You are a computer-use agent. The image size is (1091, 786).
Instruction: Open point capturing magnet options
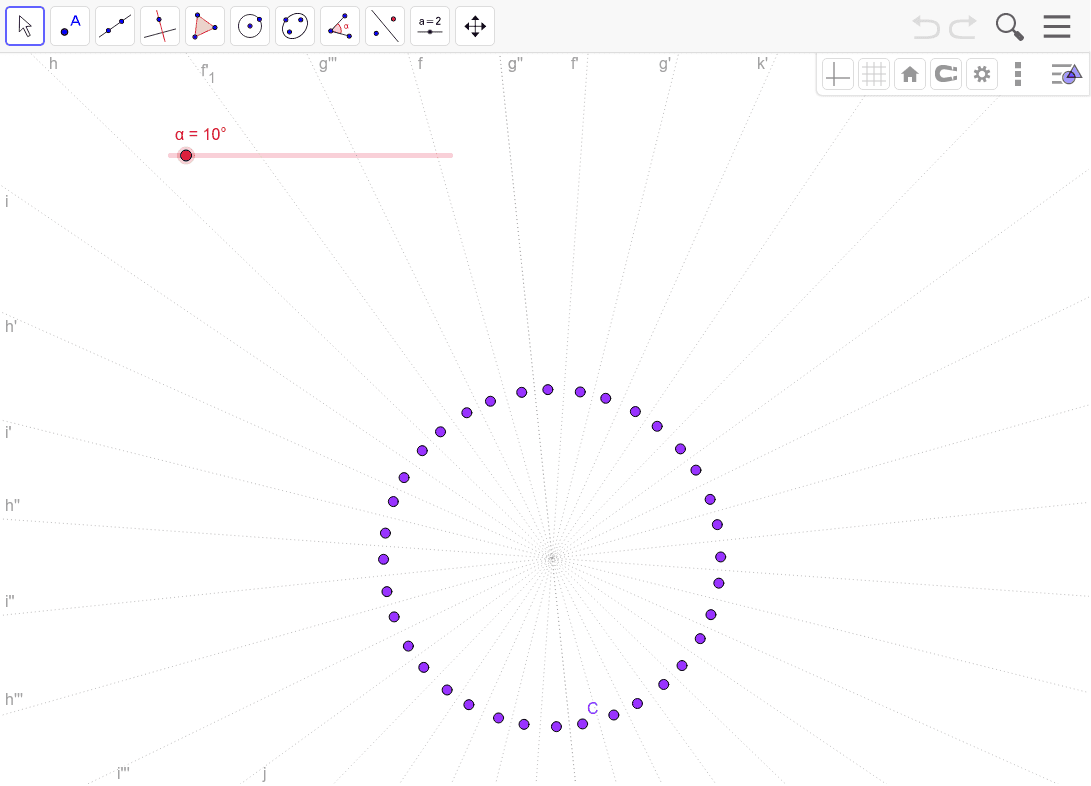point(946,74)
